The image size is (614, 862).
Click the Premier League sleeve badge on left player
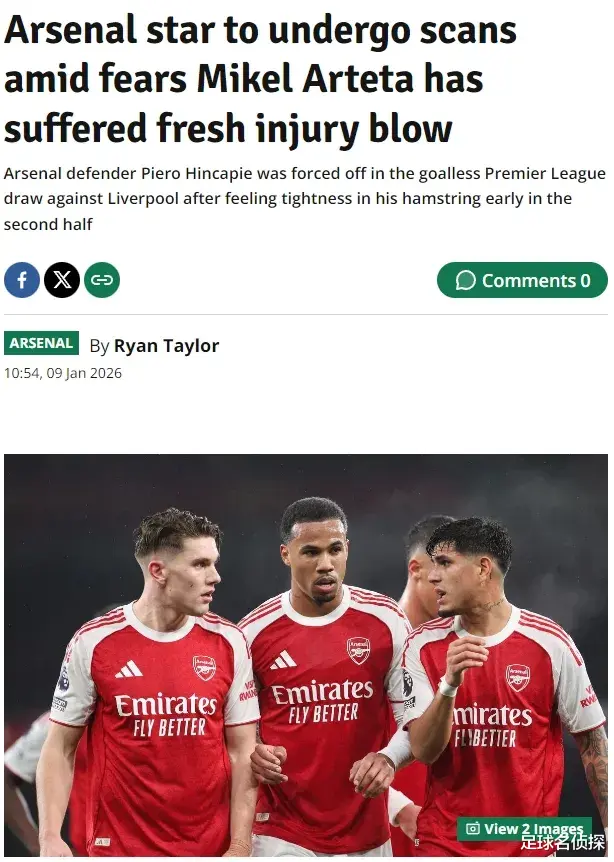point(63,684)
